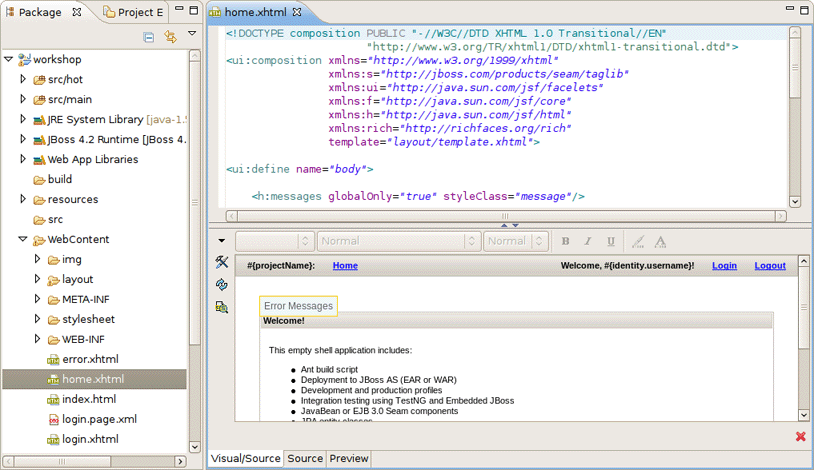
Task: Click the Refresh icon in visual editor sidebar
Action: tap(222, 285)
